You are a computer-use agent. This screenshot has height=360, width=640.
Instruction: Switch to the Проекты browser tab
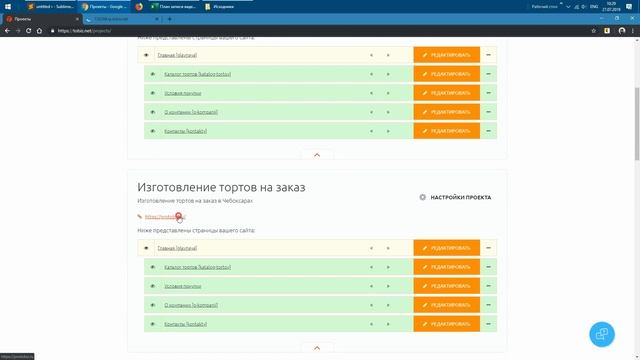[x=41, y=19]
